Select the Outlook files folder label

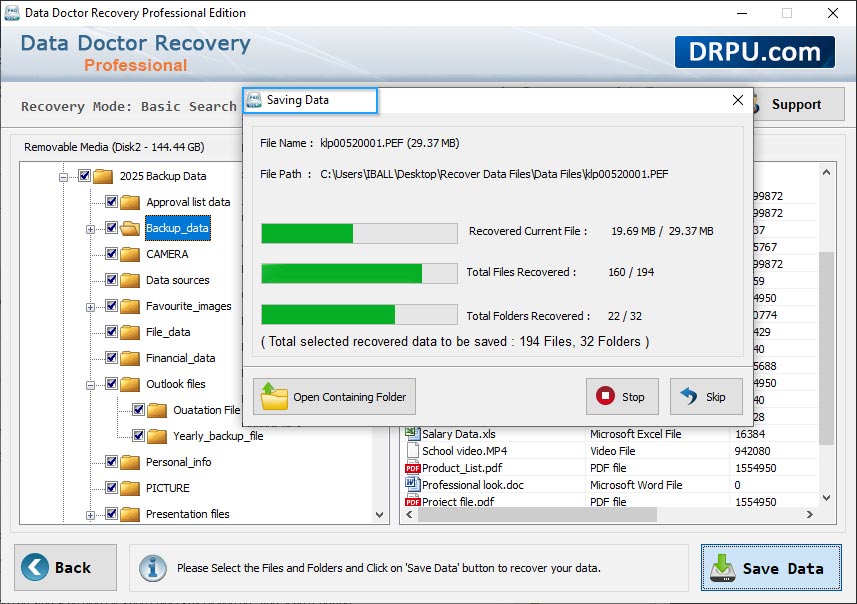point(175,384)
